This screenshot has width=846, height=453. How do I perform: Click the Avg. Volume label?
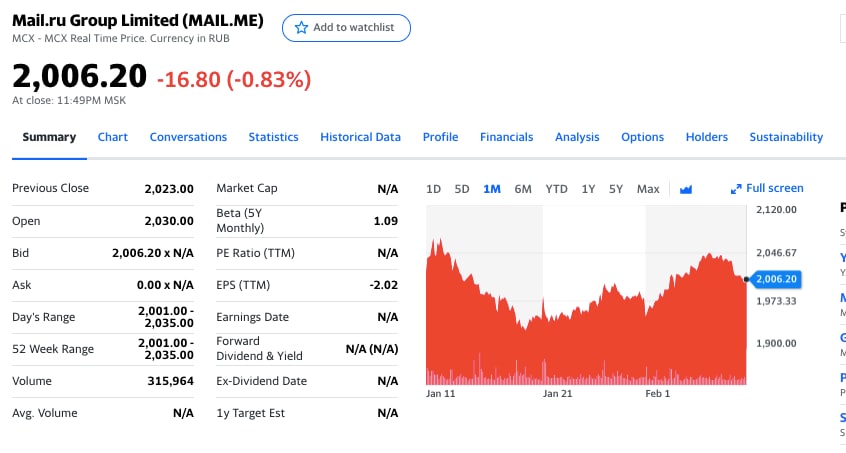click(x=45, y=413)
